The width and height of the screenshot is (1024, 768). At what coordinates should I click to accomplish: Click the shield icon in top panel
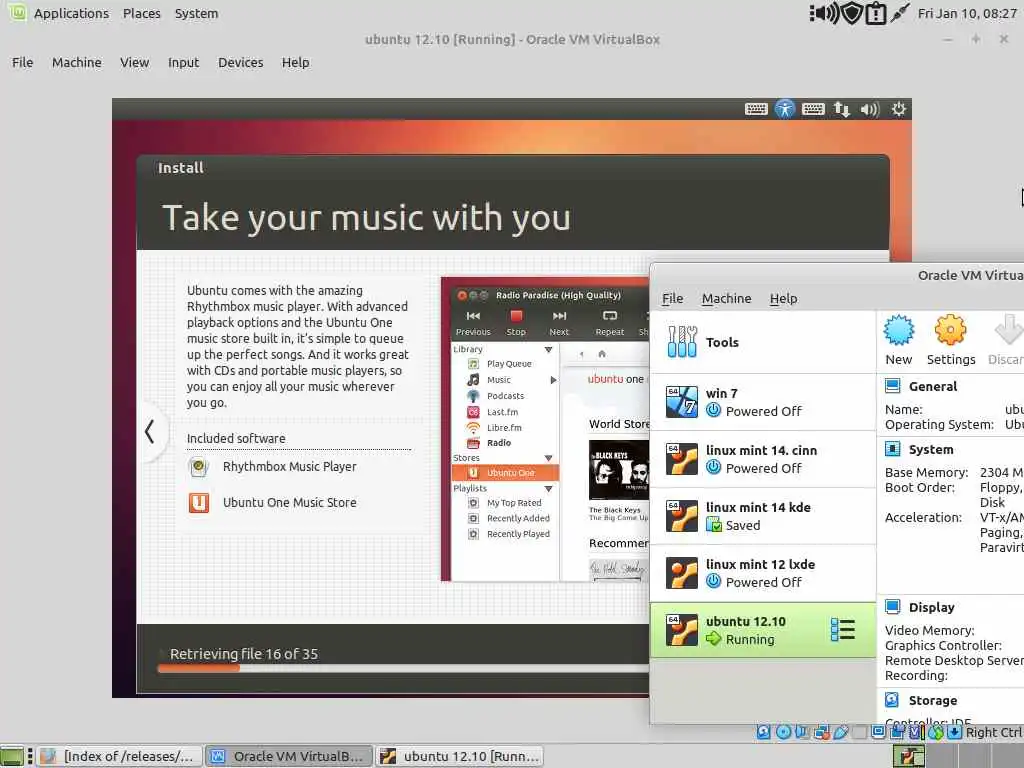tap(851, 13)
